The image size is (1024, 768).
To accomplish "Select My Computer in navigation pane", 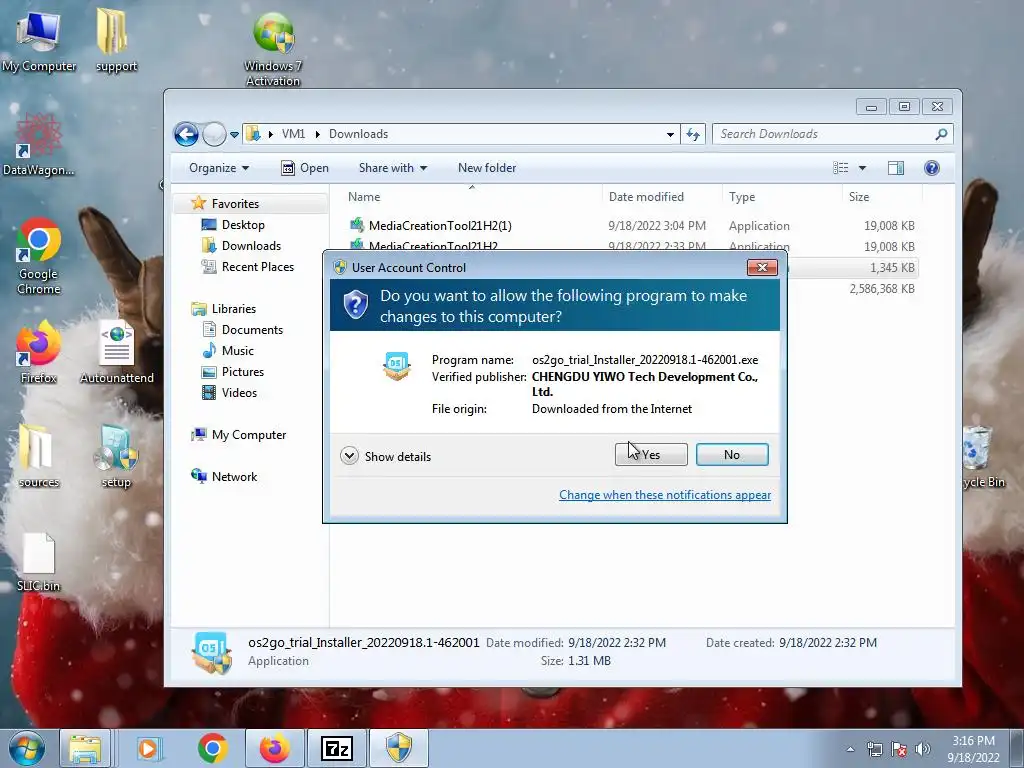I will 249,435.
